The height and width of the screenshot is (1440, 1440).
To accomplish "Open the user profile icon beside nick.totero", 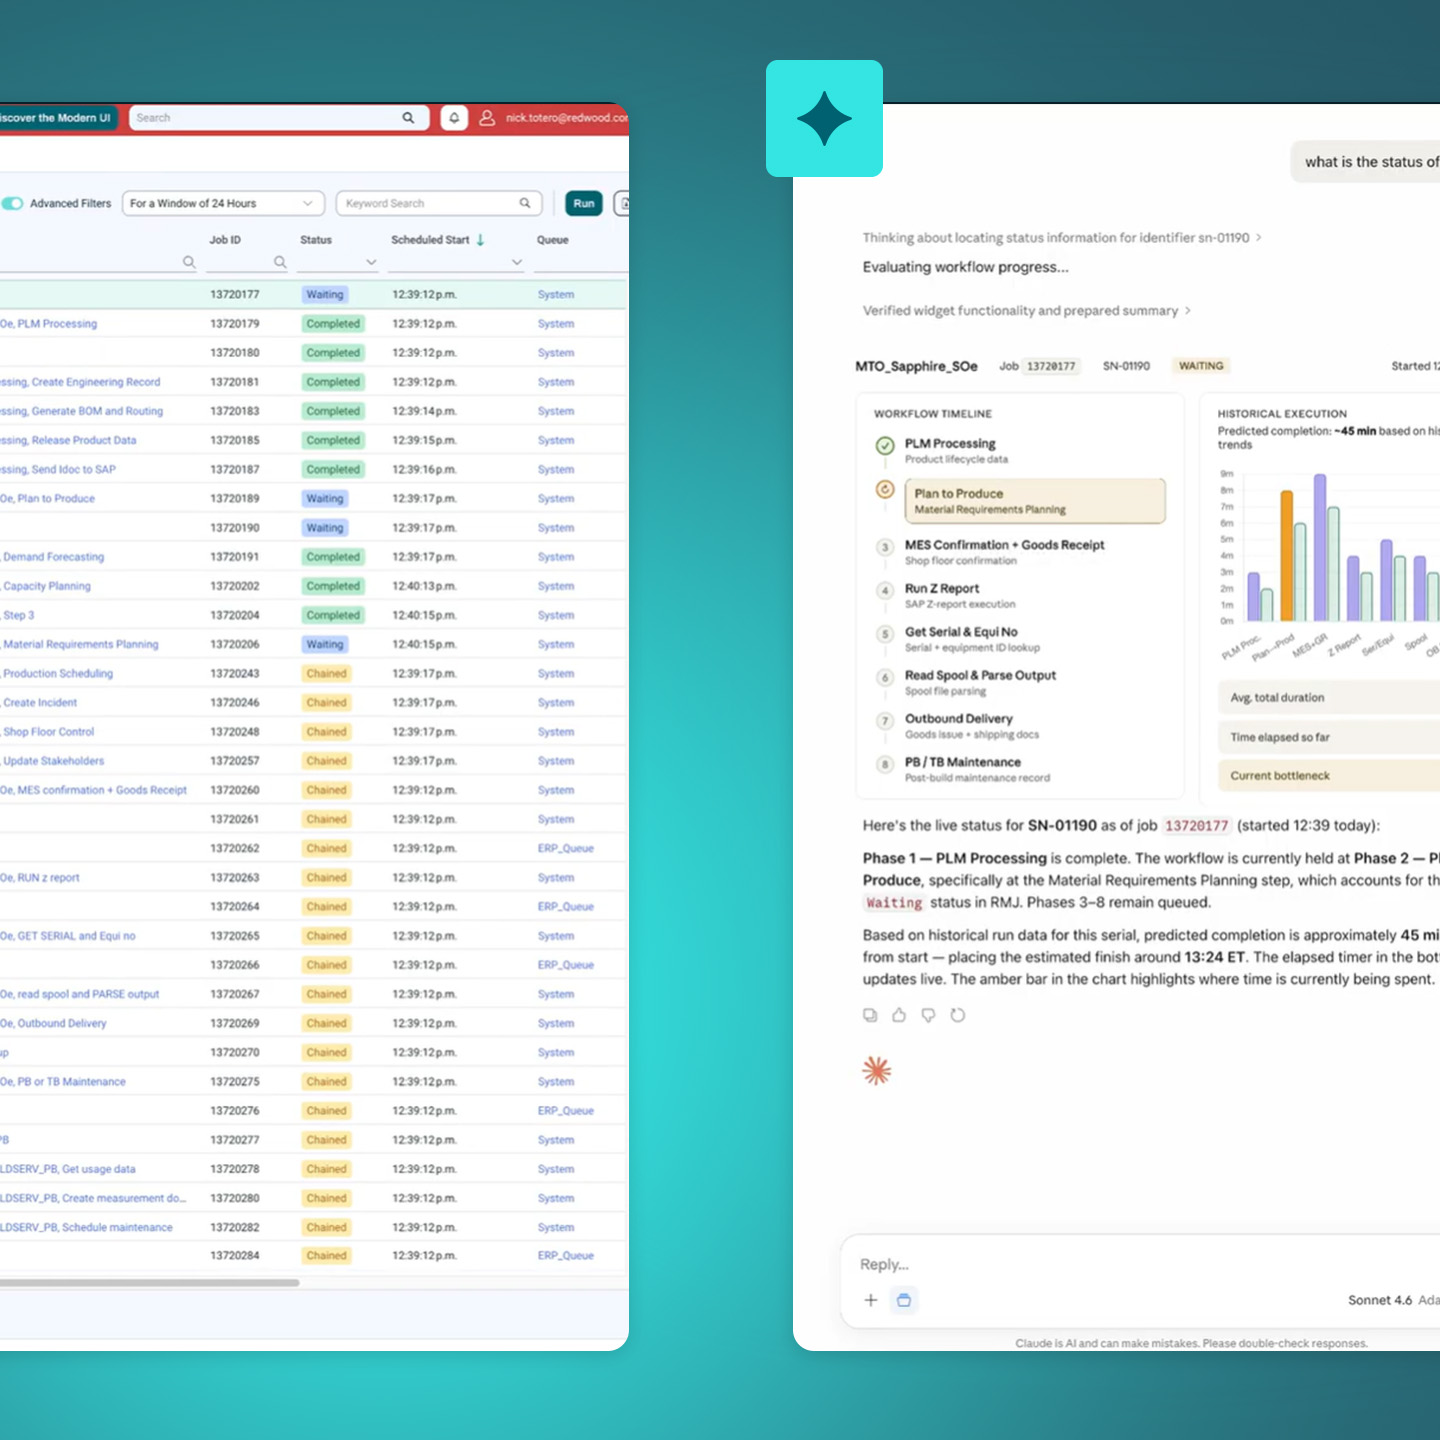I will point(487,118).
